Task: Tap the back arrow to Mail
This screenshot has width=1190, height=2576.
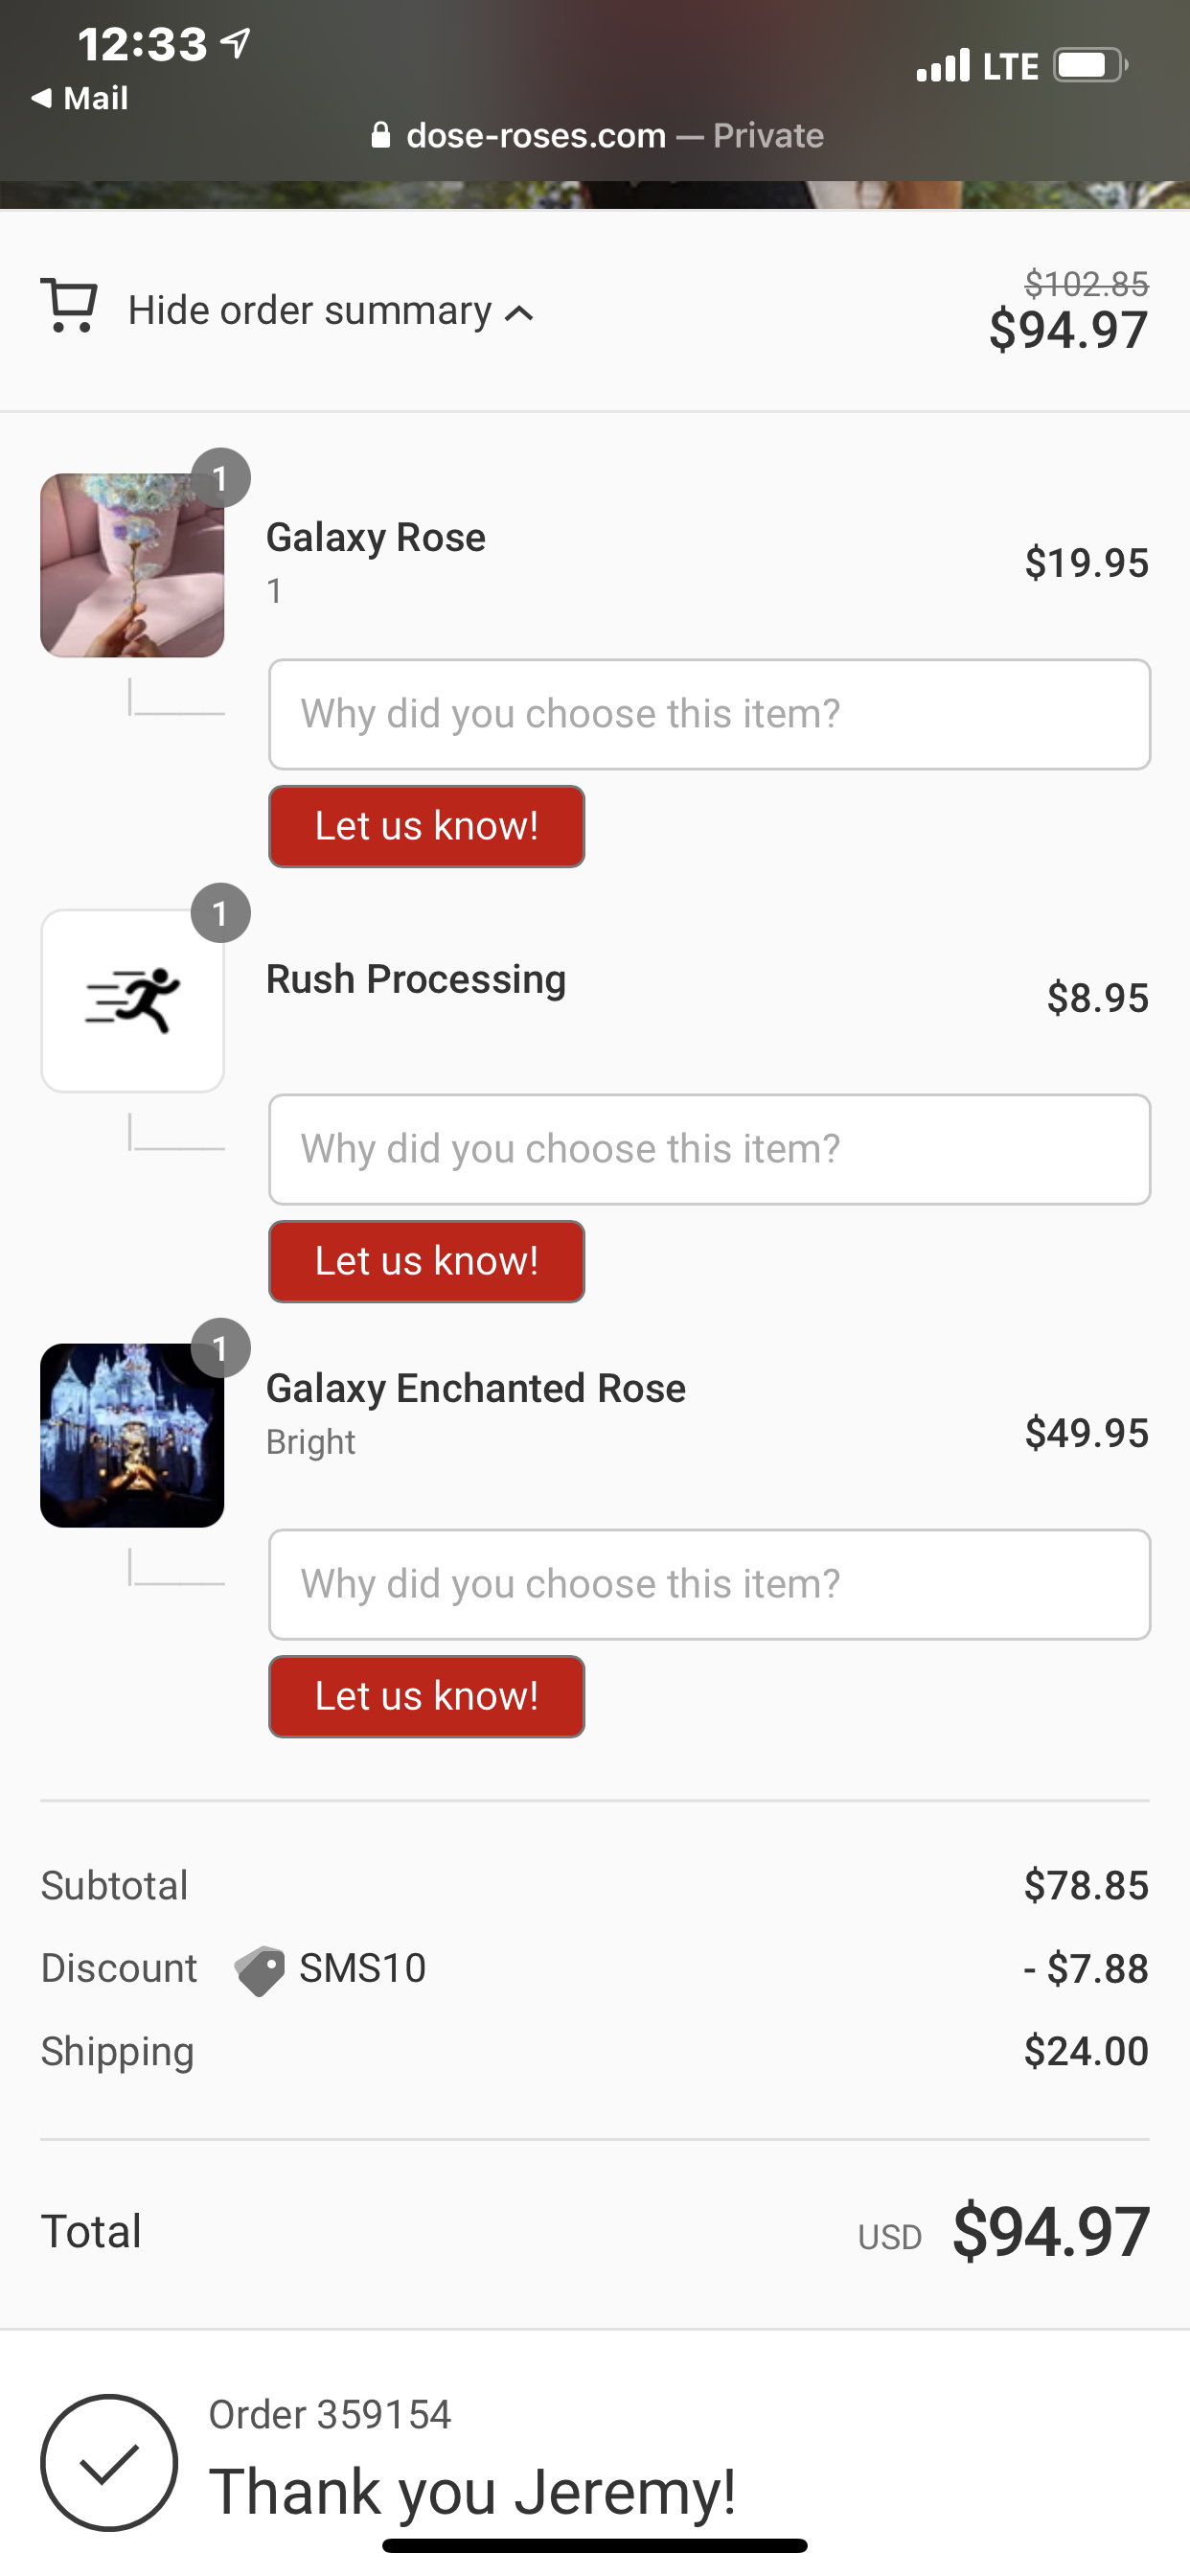Action: pyautogui.click(x=41, y=98)
